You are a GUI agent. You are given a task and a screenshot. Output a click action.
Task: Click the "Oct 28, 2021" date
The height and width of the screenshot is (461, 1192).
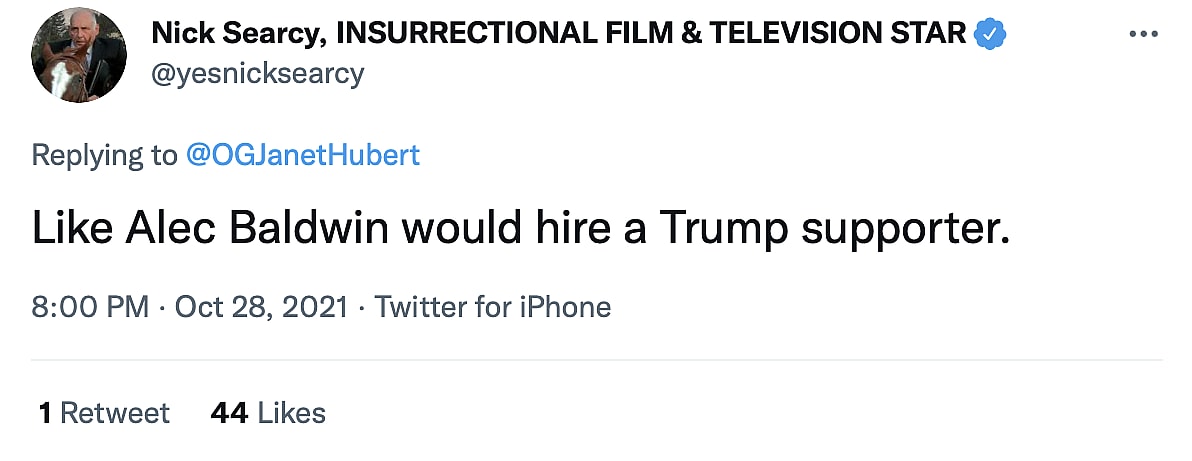click(x=261, y=306)
